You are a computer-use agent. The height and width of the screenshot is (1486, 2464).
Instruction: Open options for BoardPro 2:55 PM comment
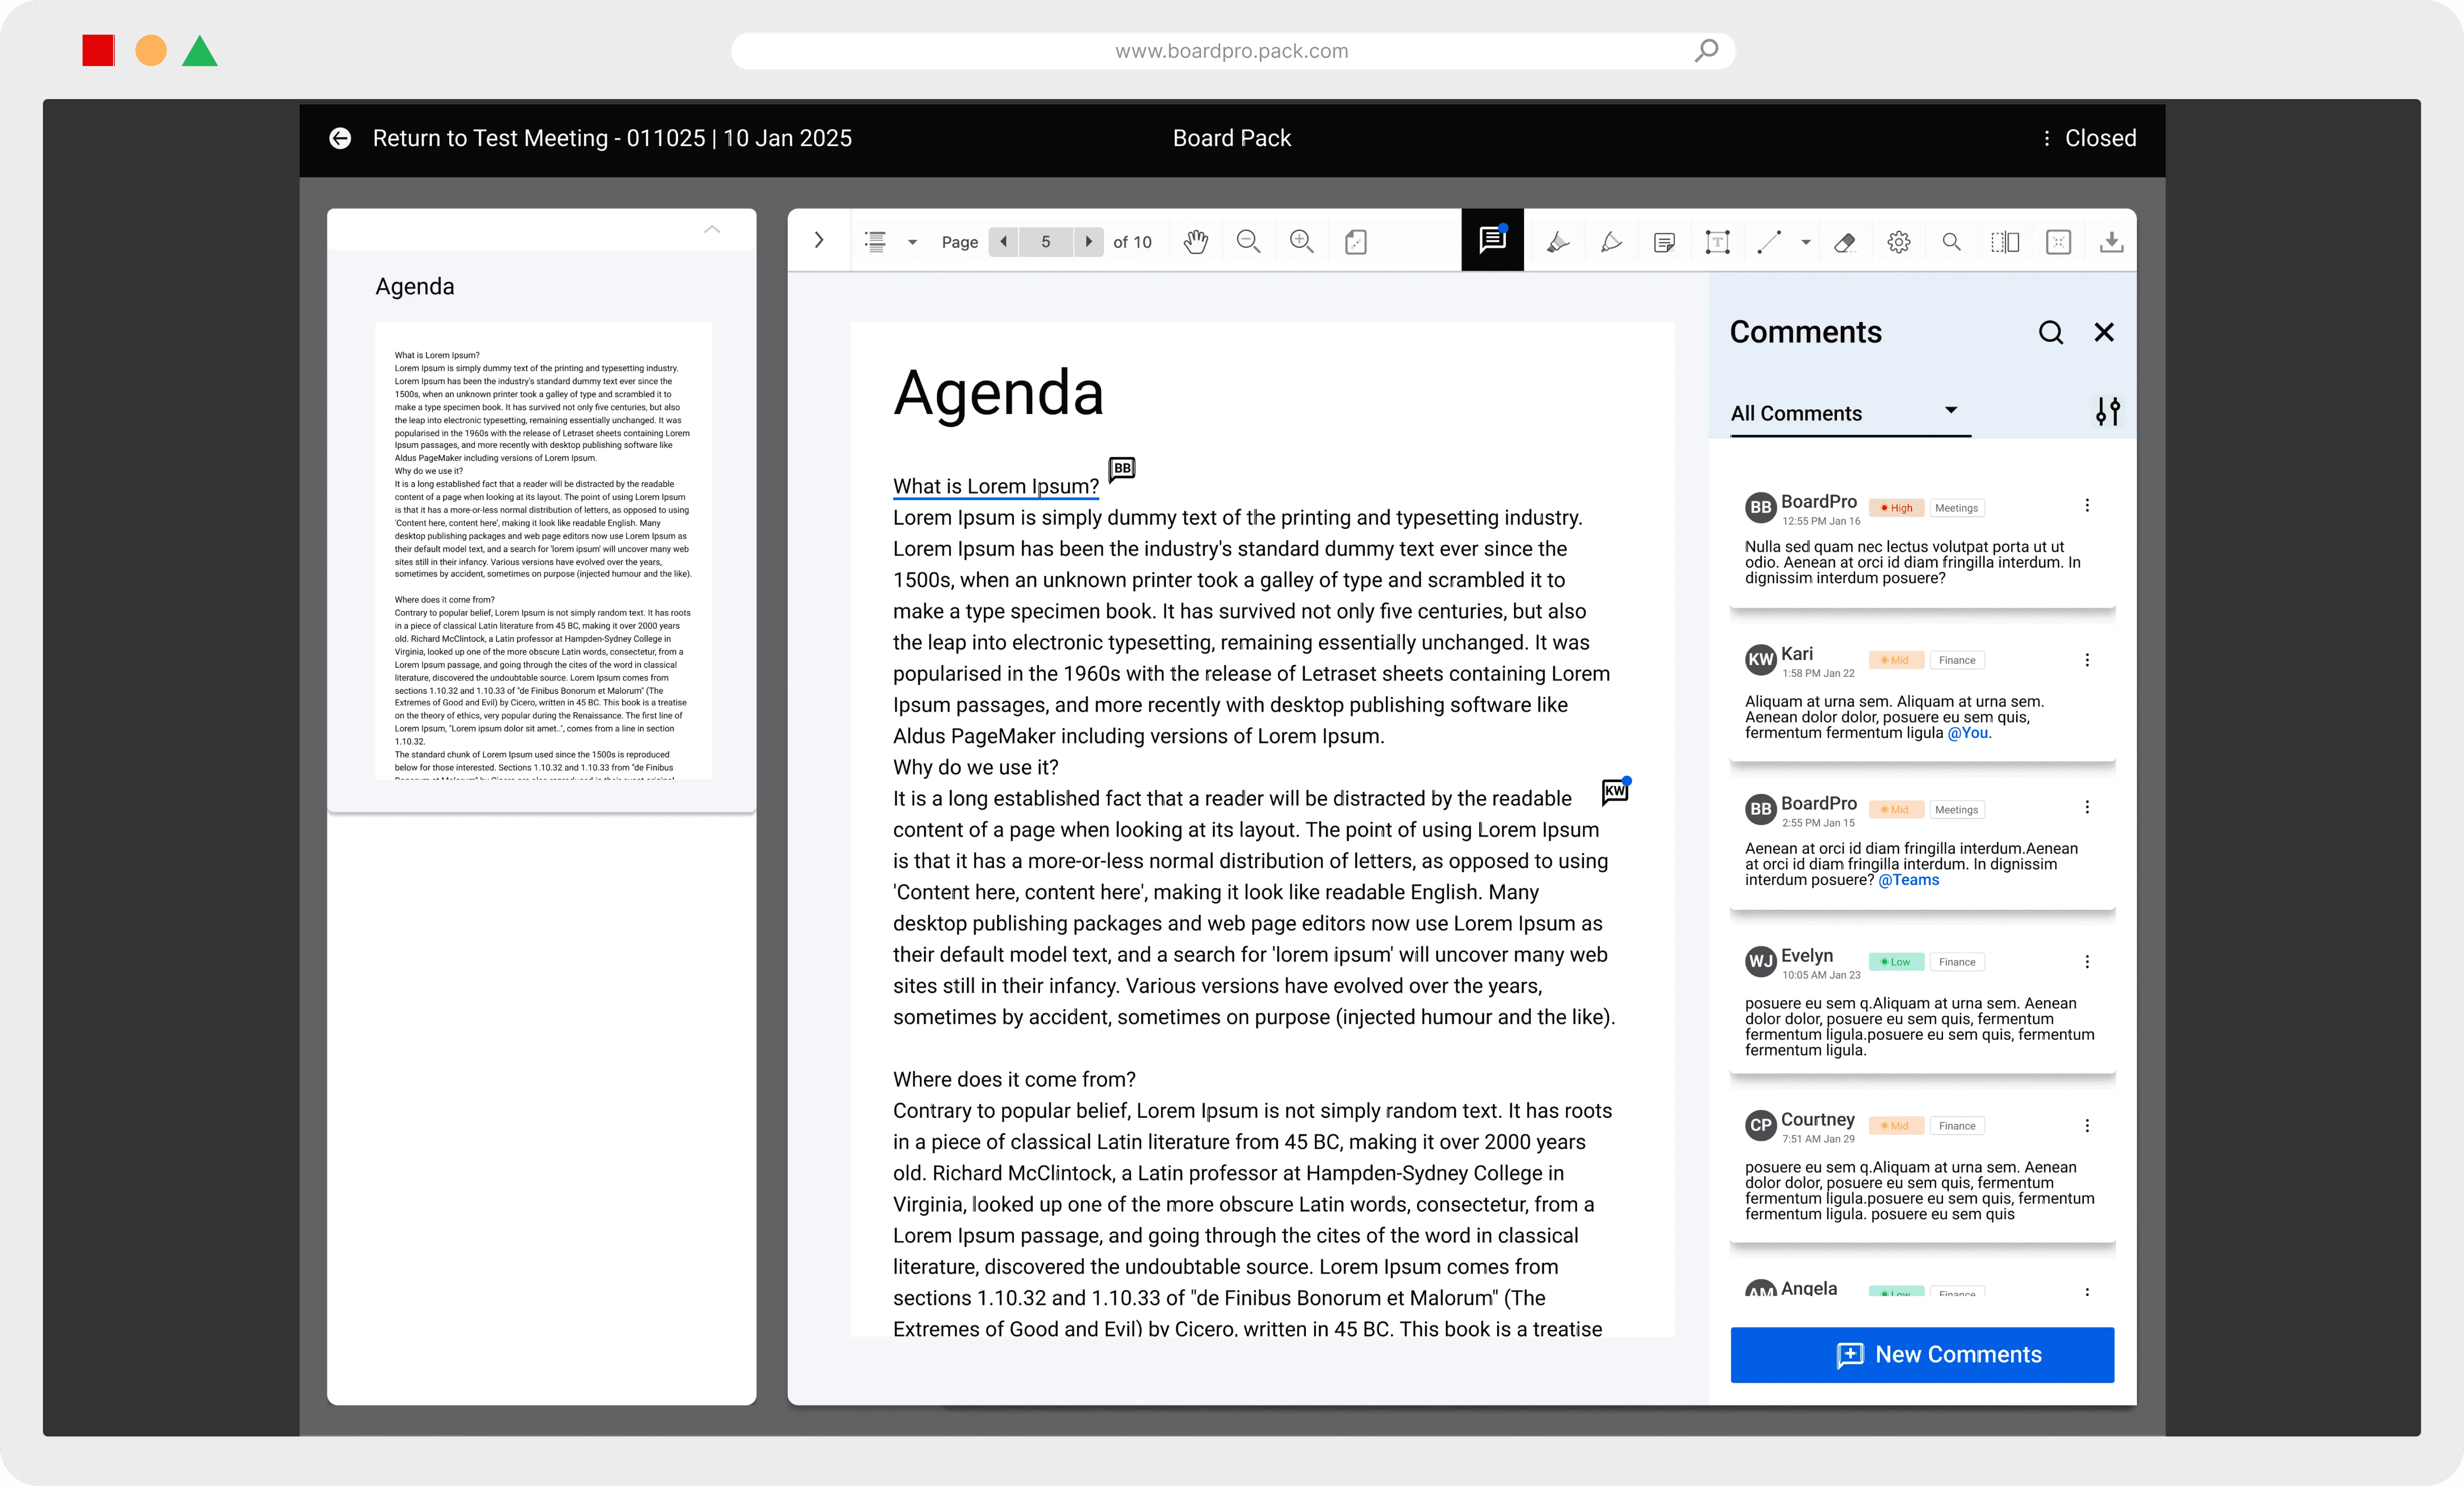2087,807
